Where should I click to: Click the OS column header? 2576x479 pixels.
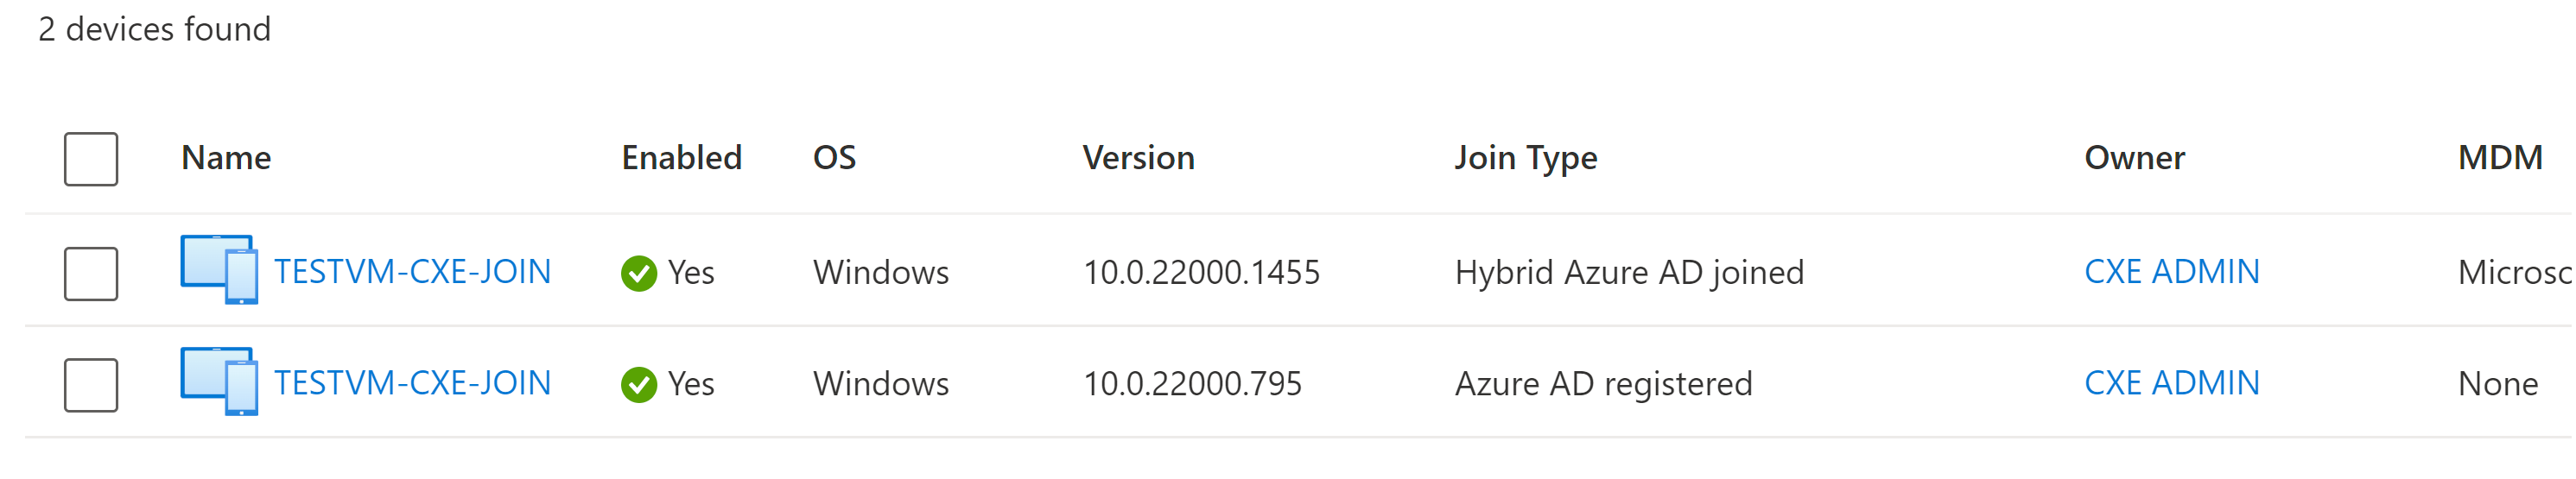[x=835, y=158]
